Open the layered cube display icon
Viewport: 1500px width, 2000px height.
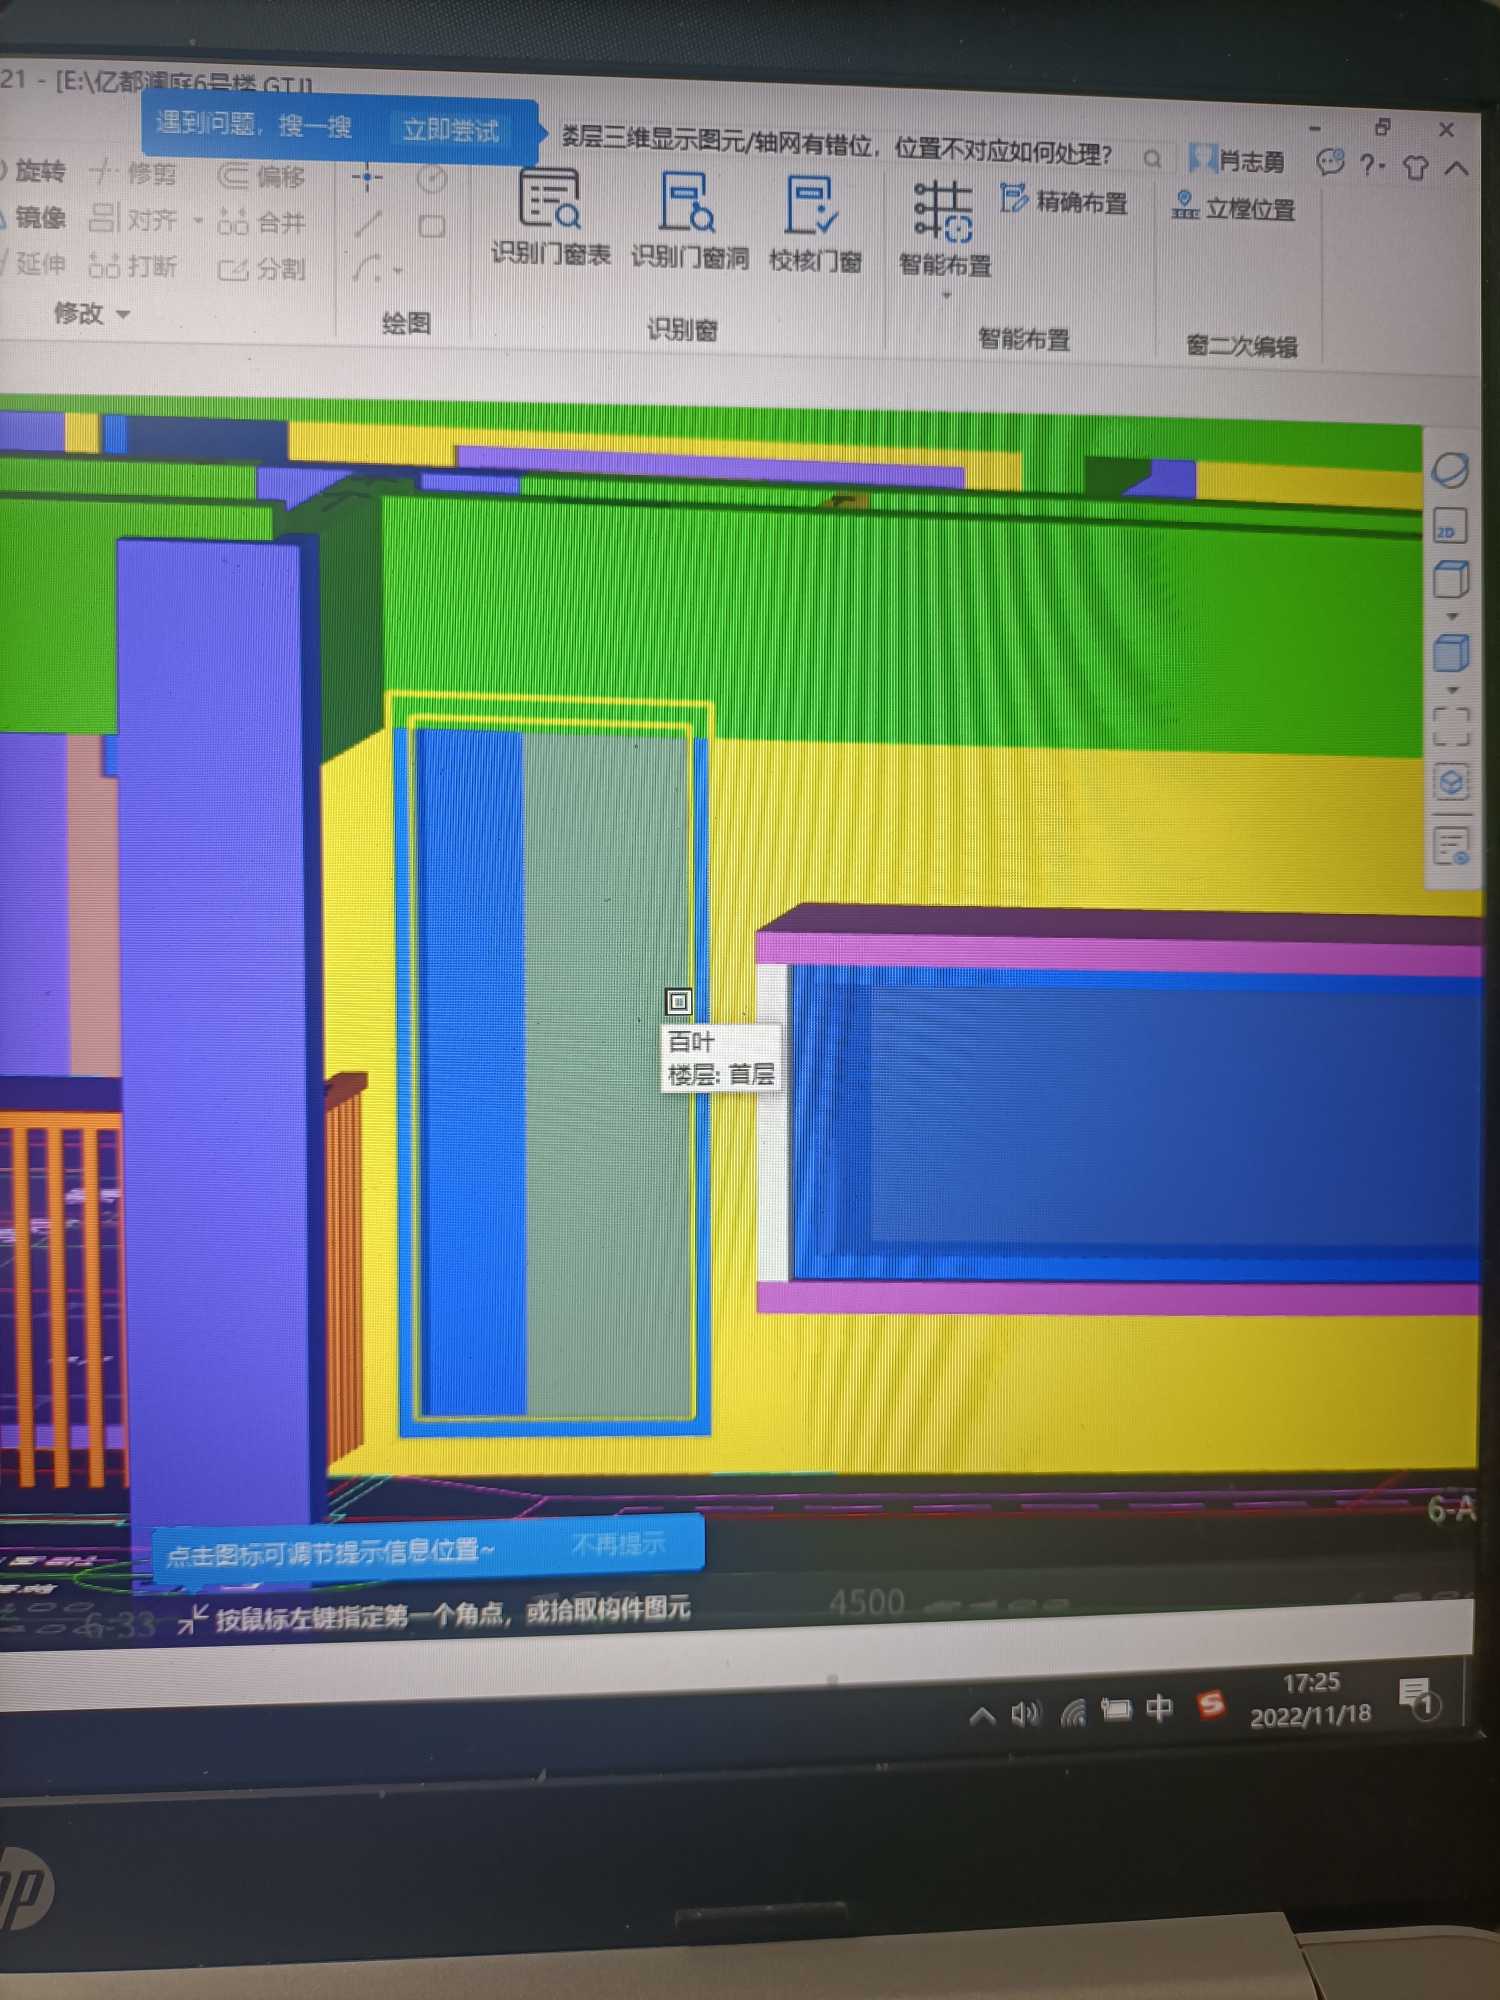pyautogui.click(x=1451, y=782)
